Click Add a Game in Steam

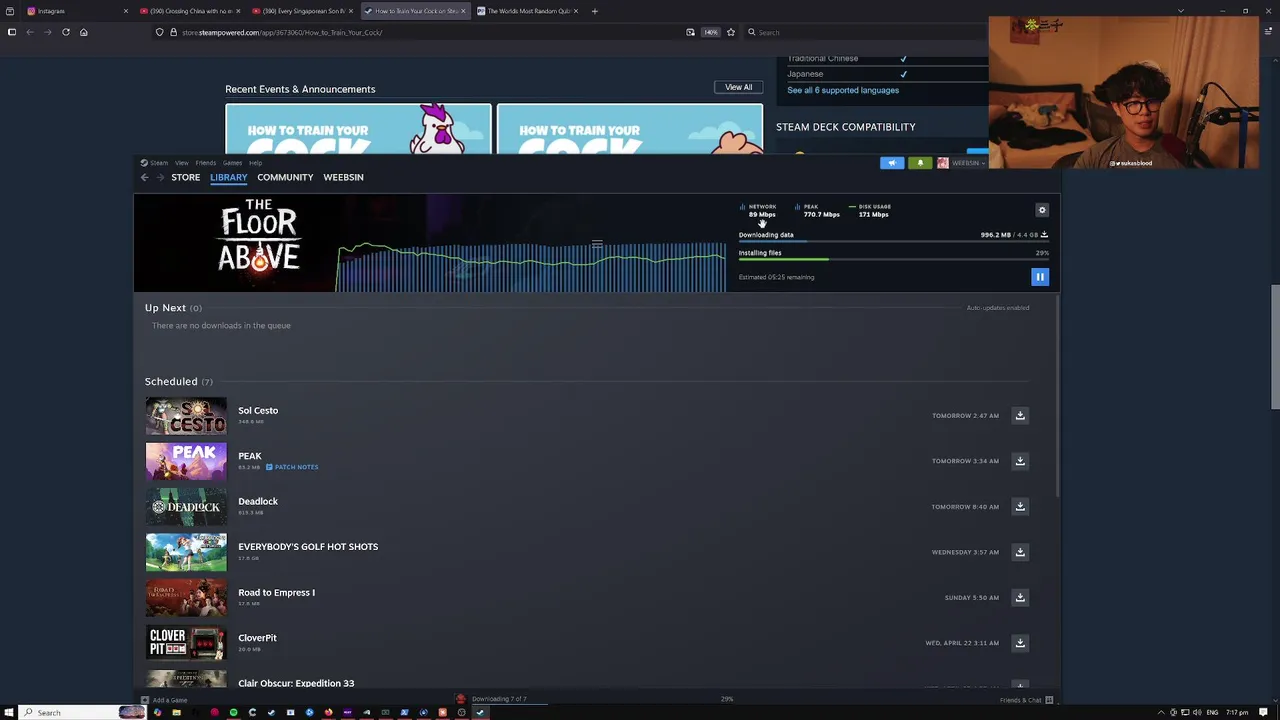click(165, 700)
